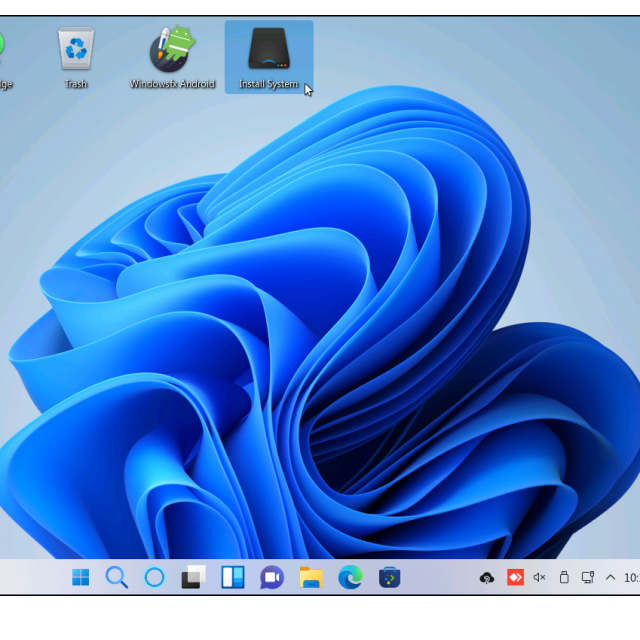Launch Edge browser from taskbar

point(350,577)
